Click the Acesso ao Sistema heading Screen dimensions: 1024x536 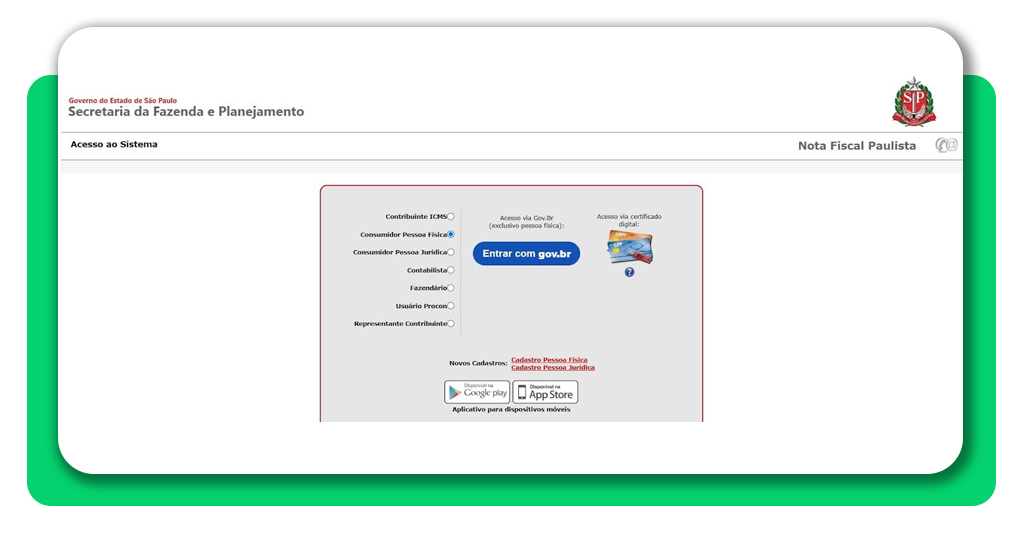click(x=114, y=145)
